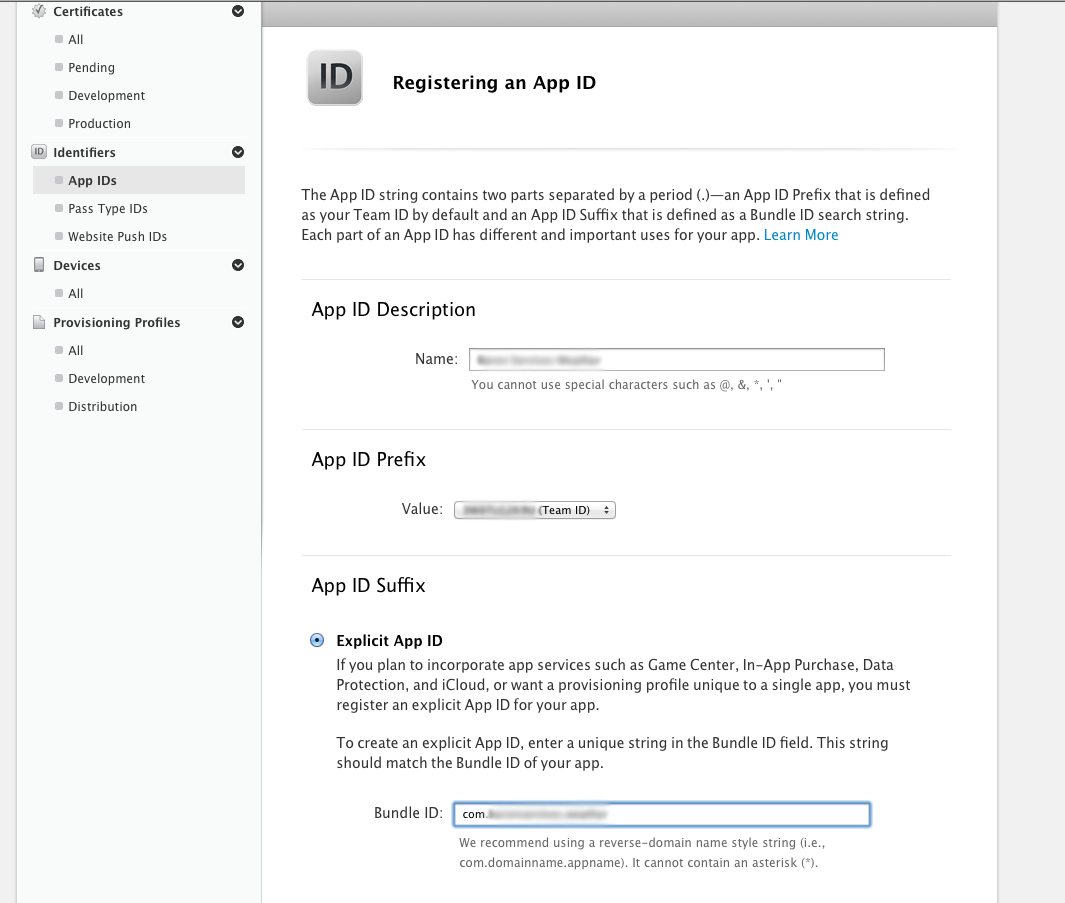Focus the Bundle ID input field
The image size is (1065, 903).
coord(661,814)
